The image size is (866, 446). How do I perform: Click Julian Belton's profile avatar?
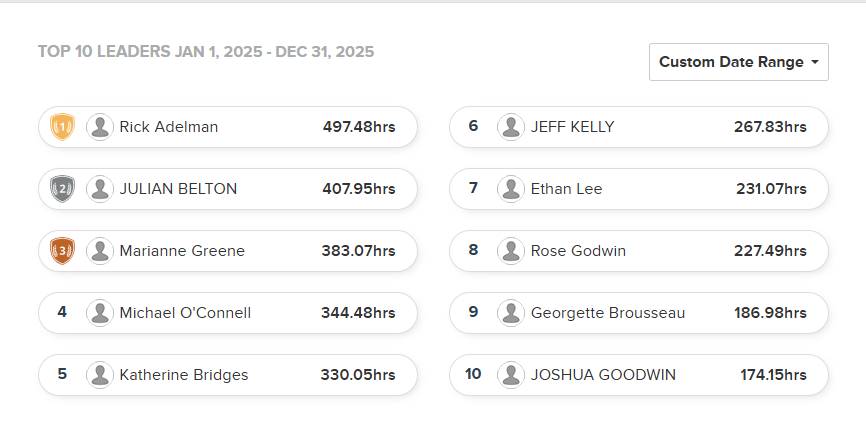point(100,189)
